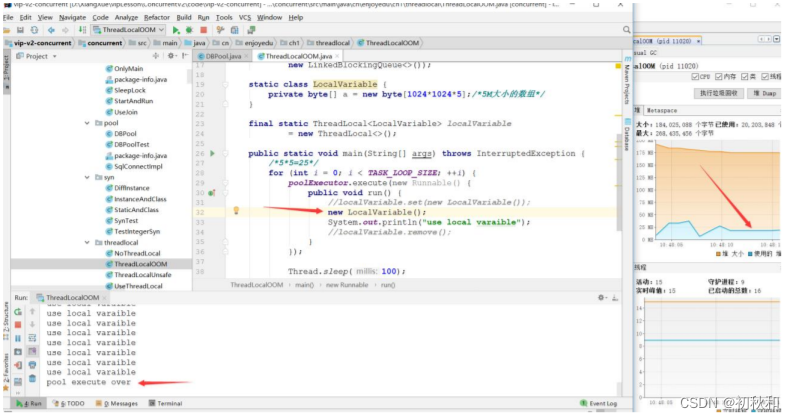Click the 堆 Dump button in VisualVM
Image resolution: width=794 pixels, height=419 pixels.
764,93
